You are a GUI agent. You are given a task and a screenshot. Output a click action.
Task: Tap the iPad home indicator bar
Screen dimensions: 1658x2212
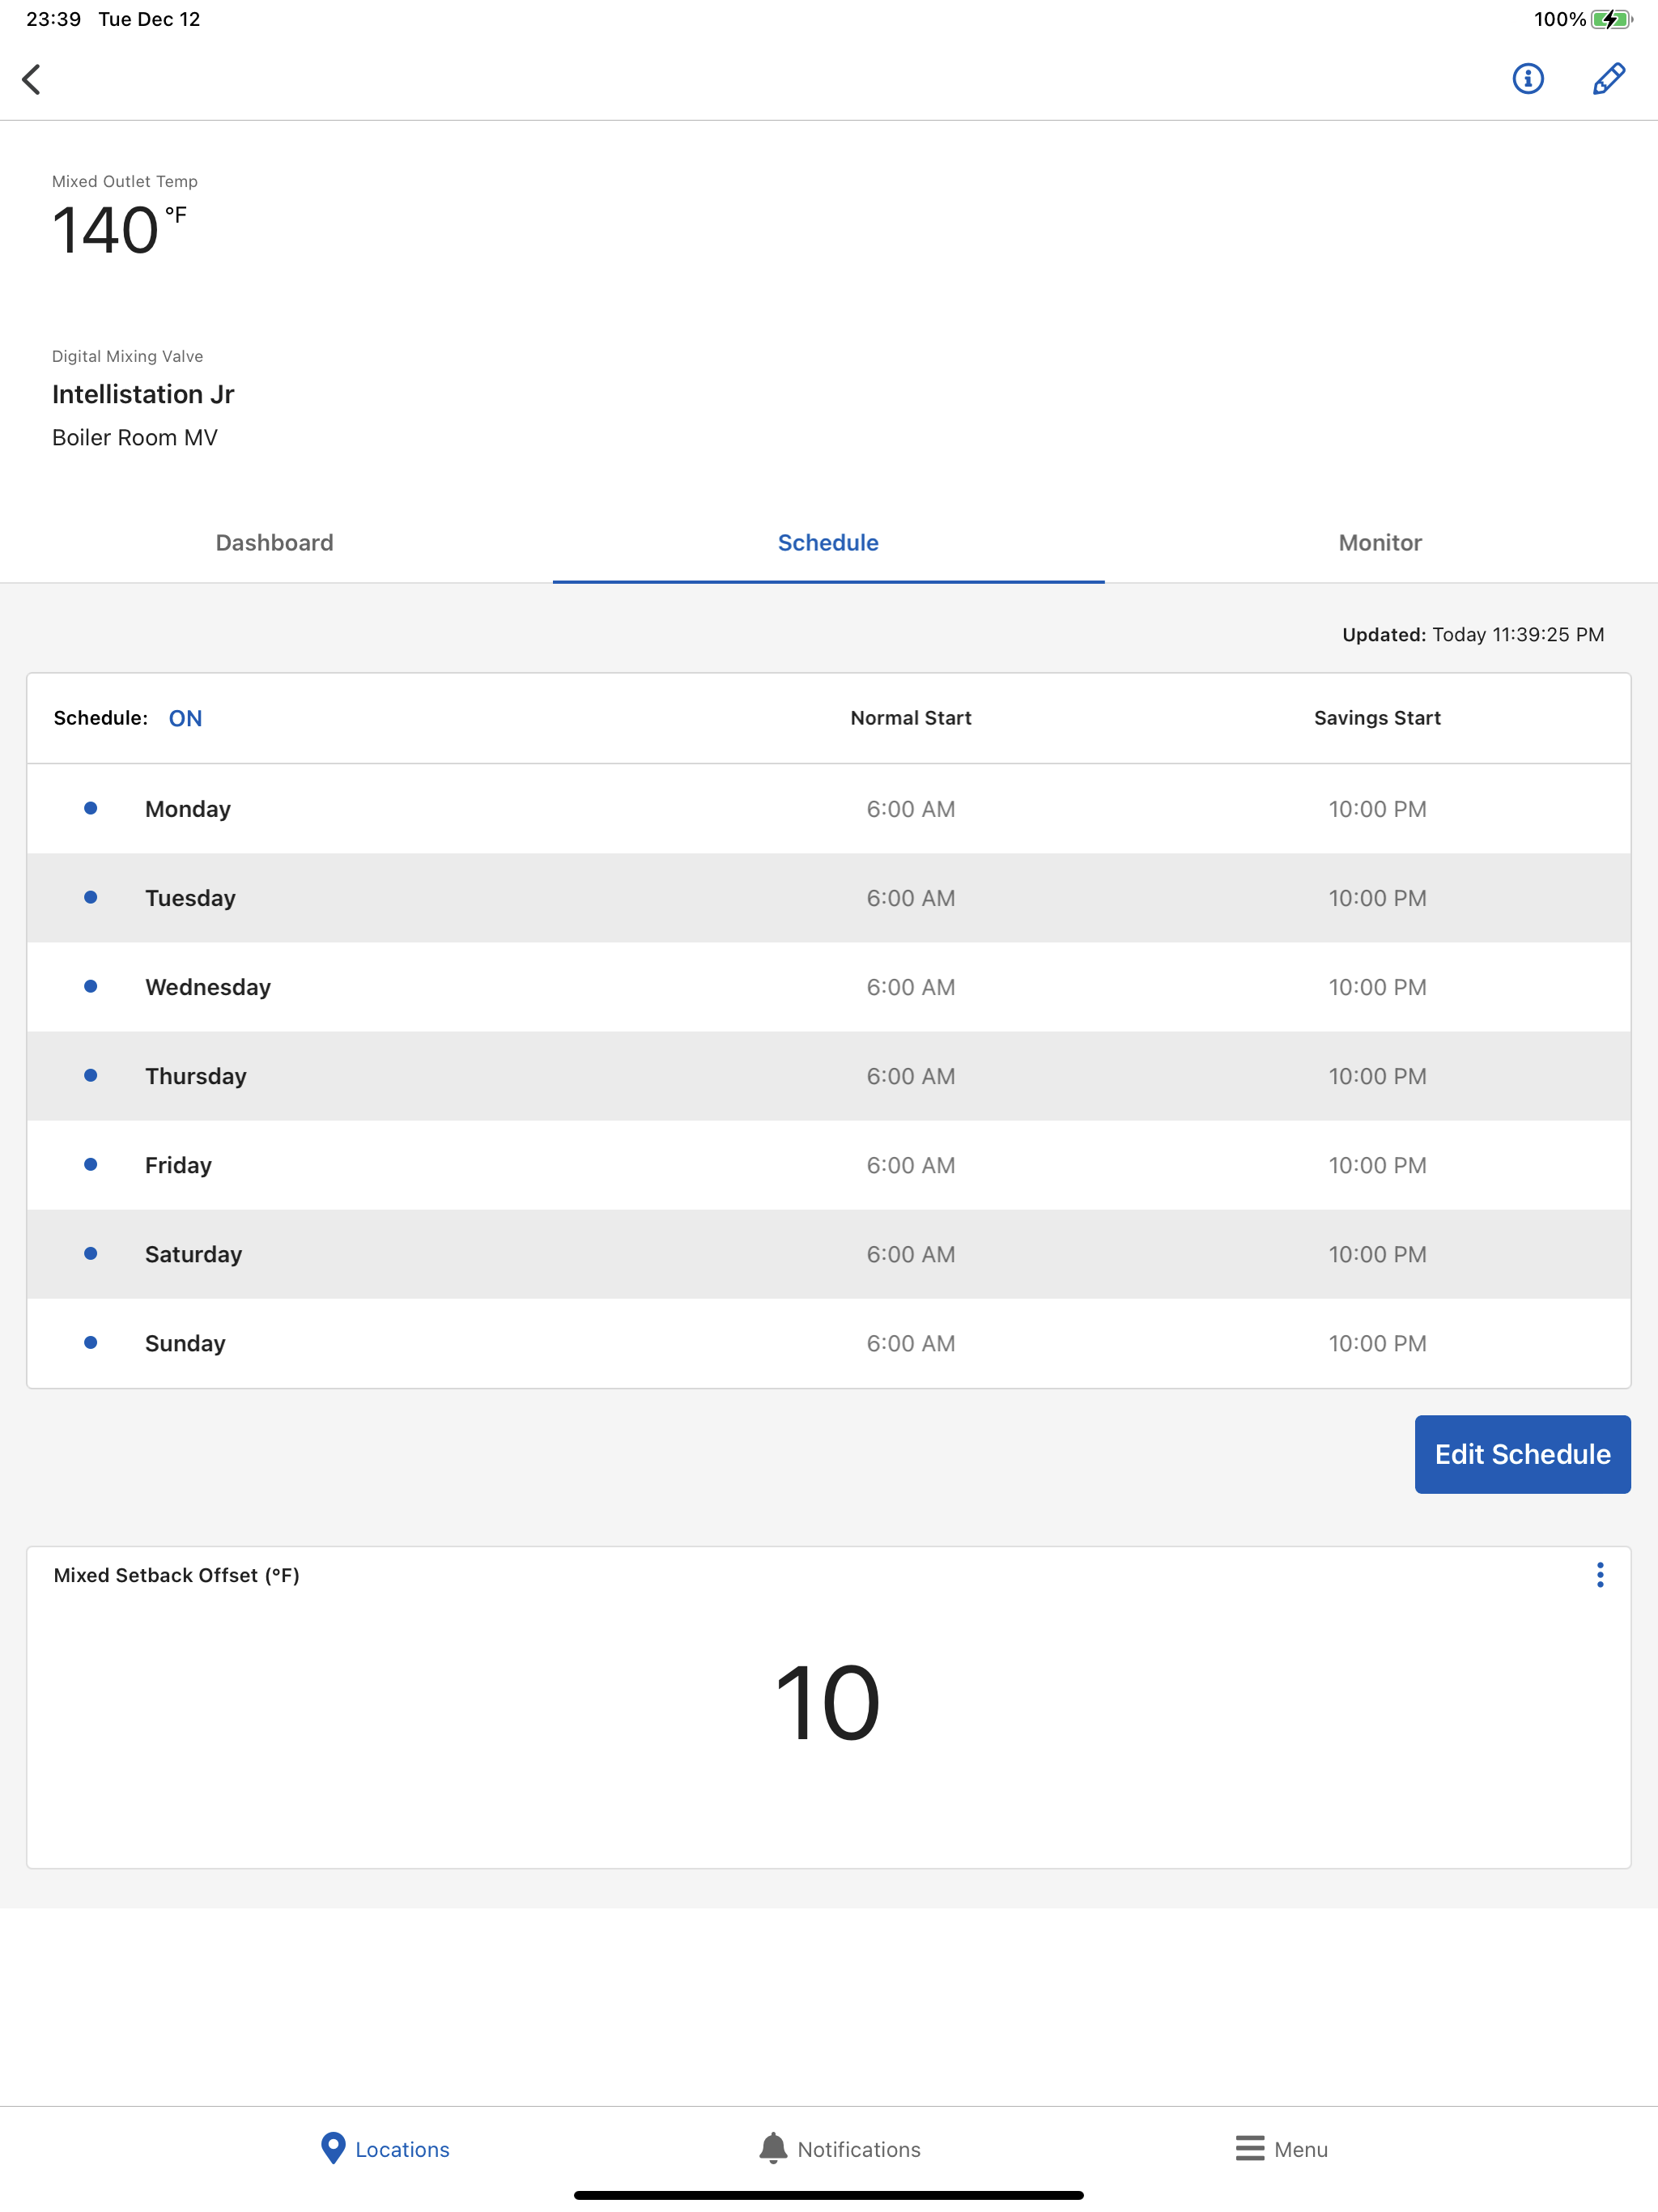(x=828, y=2195)
